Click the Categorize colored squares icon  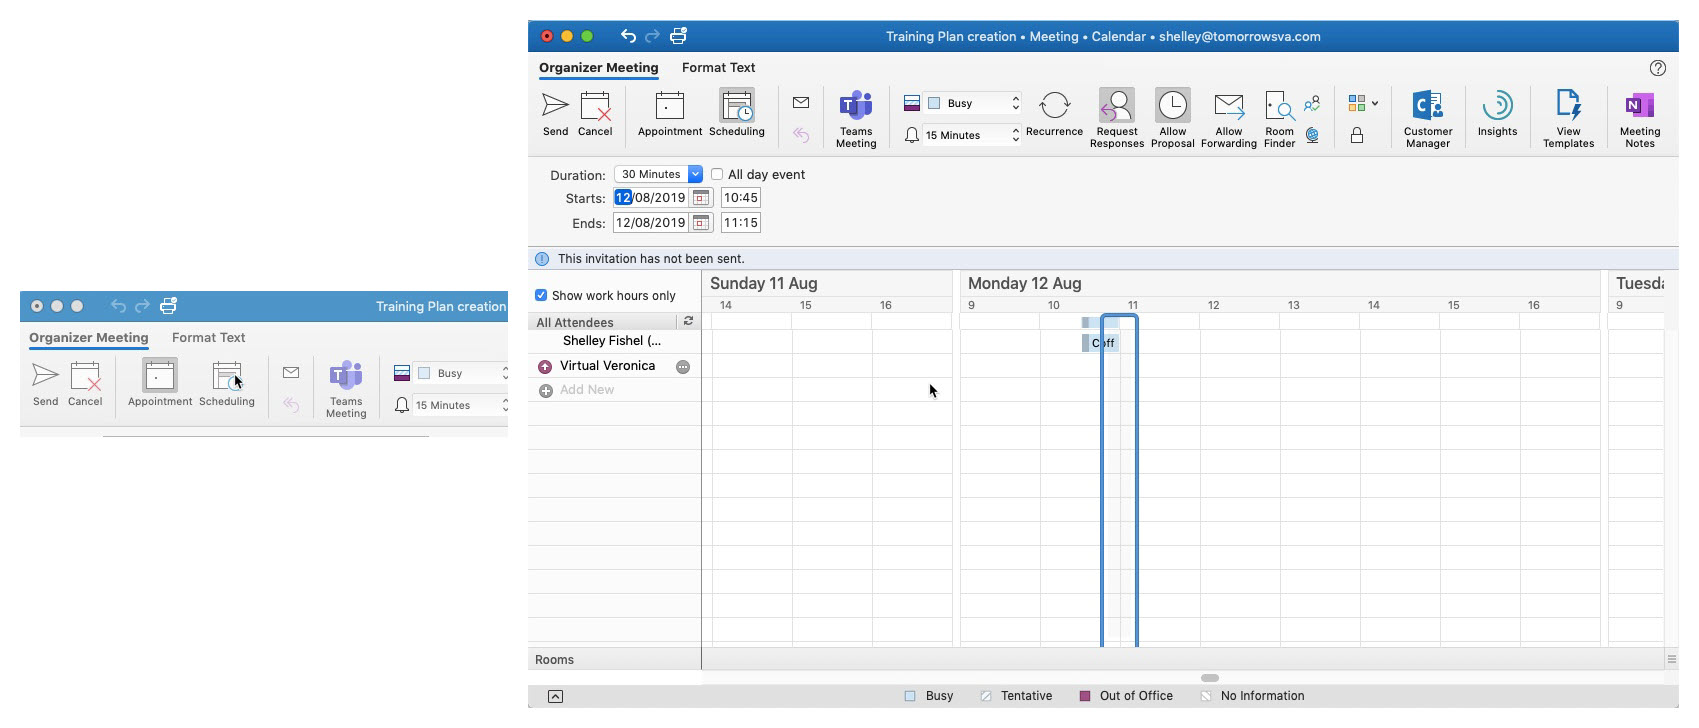coord(1357,103)
